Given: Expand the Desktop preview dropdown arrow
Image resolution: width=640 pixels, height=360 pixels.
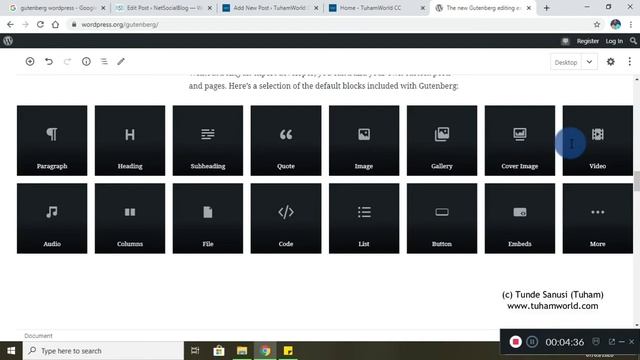Looking at the screenshot, I should click(x=589, y=62).
